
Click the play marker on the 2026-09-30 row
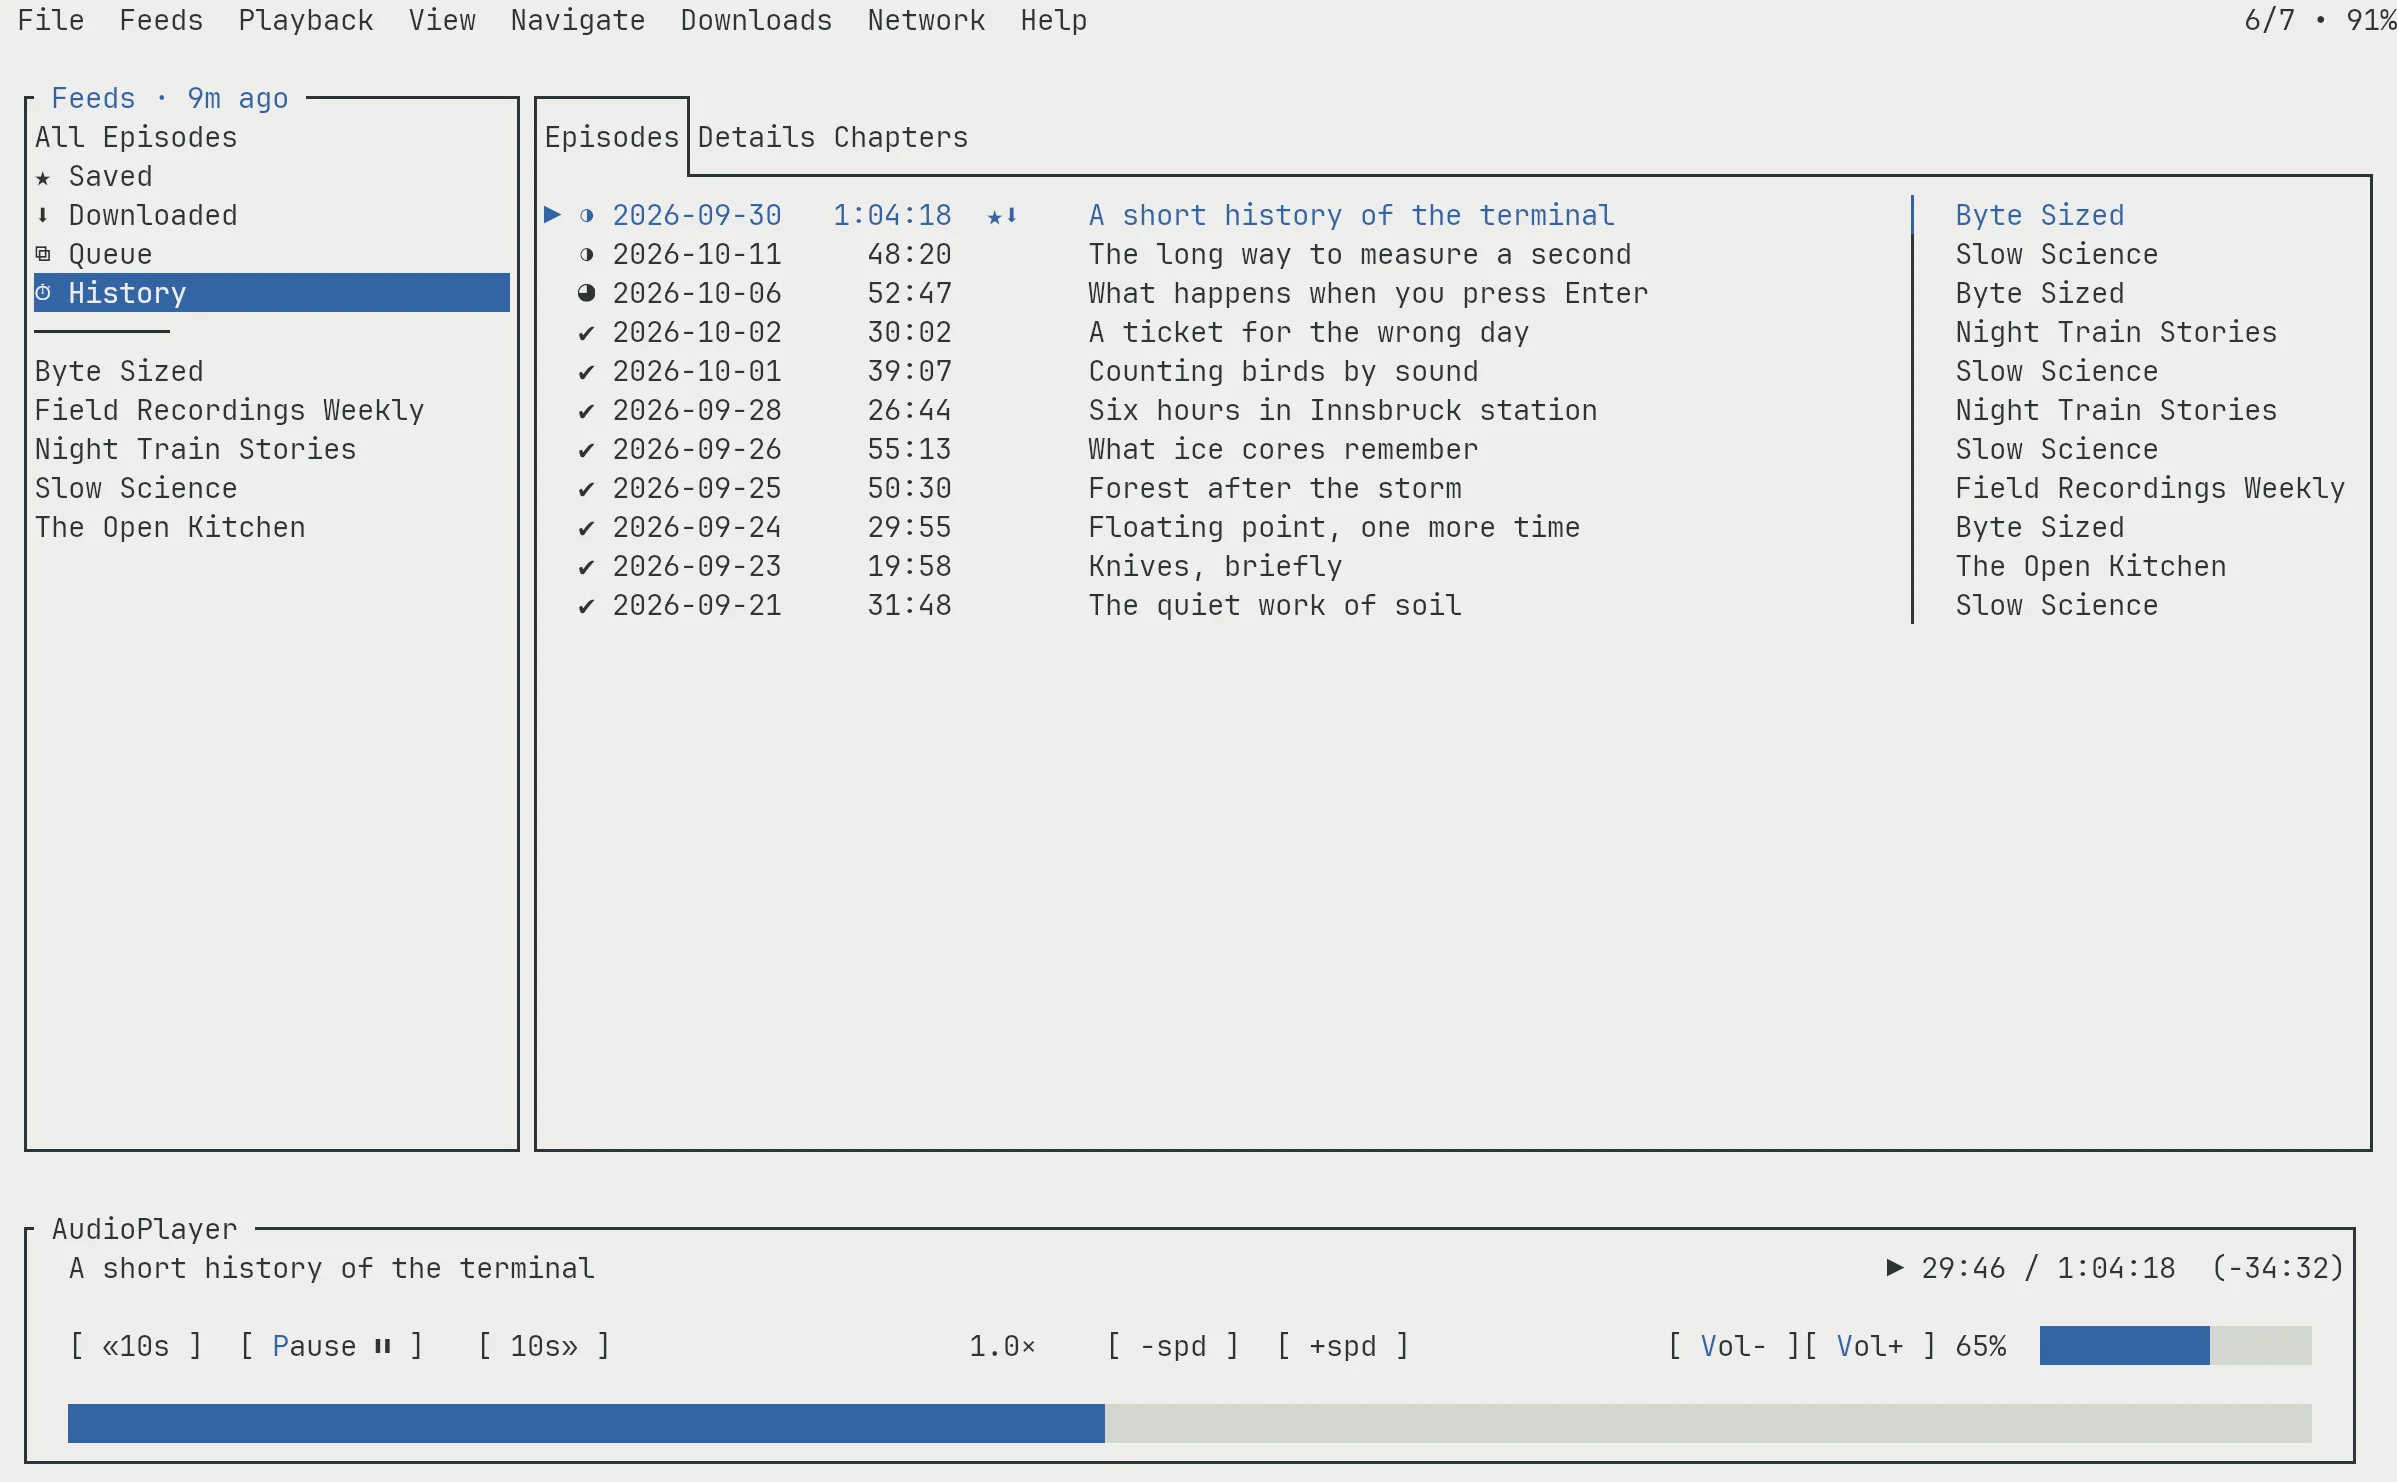(552, 215)
